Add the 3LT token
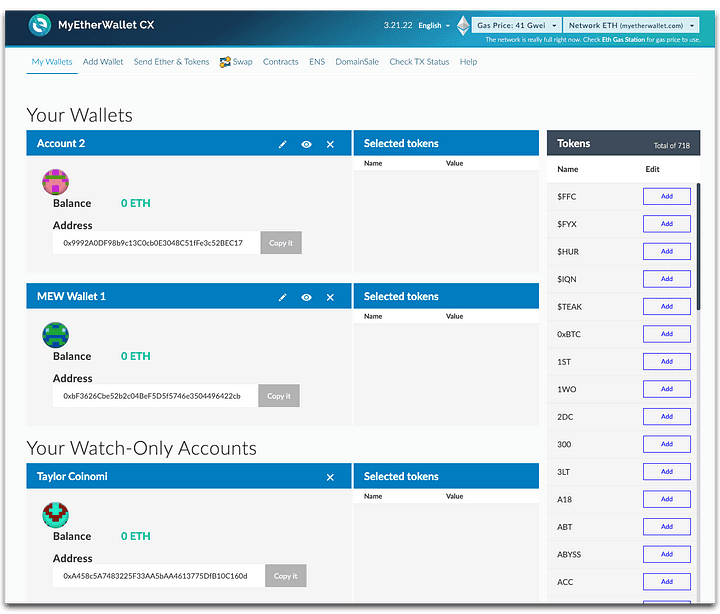 [667, 472]
